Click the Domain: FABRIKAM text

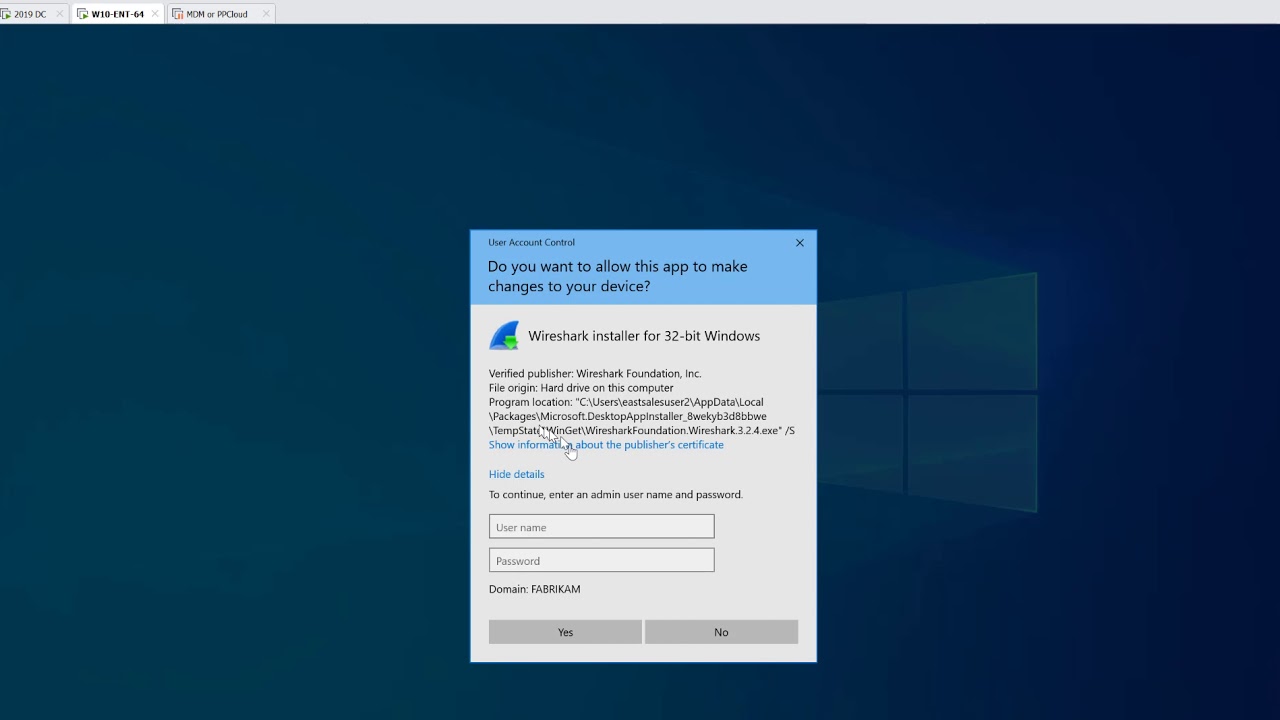coord(535,589)
